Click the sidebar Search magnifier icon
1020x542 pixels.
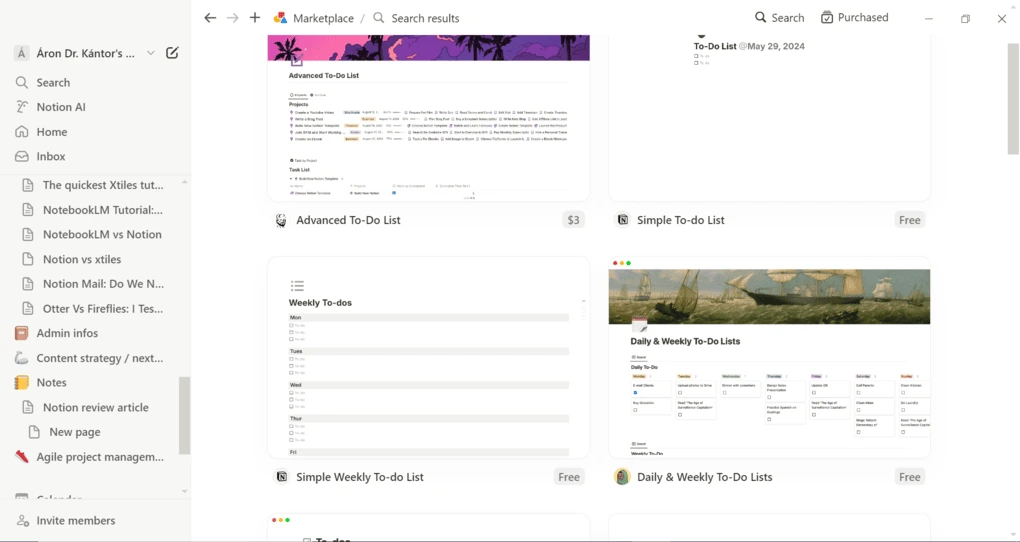coord(22,83)
